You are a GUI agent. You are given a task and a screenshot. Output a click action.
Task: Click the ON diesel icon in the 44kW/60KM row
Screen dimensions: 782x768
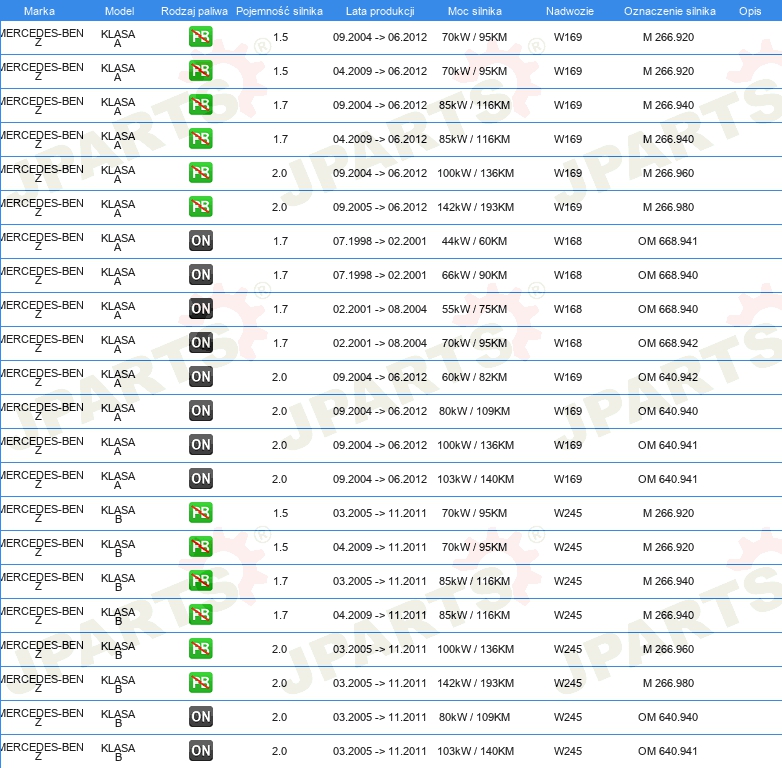click(200, 241)
